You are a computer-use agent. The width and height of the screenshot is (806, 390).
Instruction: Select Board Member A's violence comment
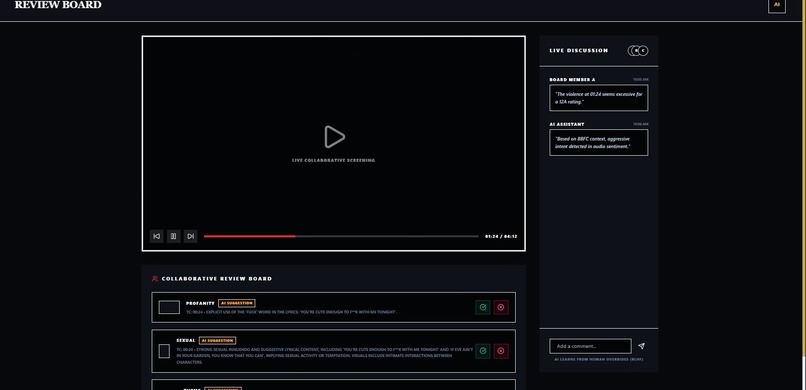pyautogui.click(x=599, y=98)
